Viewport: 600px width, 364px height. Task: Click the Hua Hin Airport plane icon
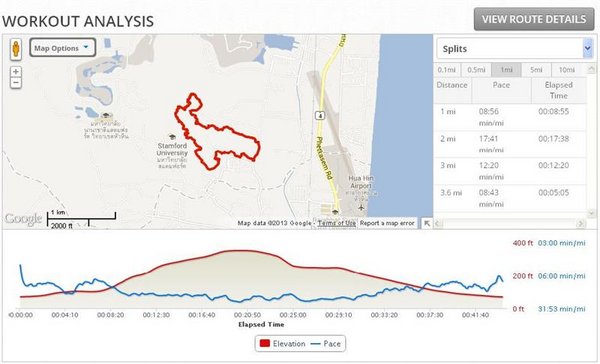(361, 207)
